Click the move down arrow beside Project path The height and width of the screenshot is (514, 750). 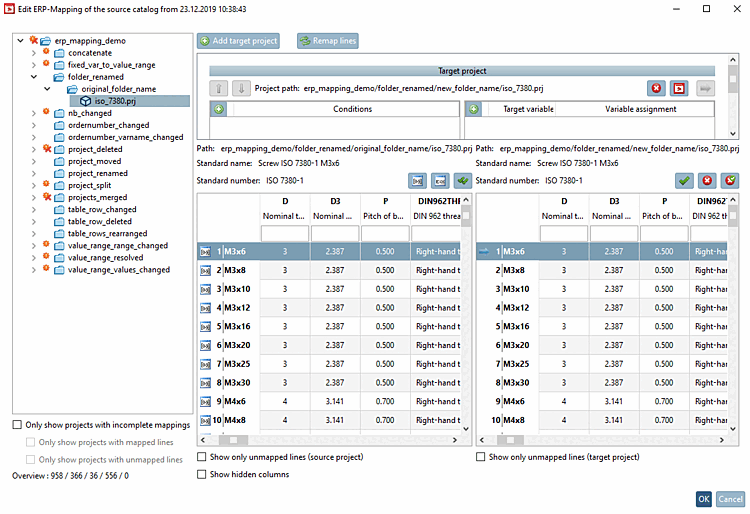tap(241, 89)
